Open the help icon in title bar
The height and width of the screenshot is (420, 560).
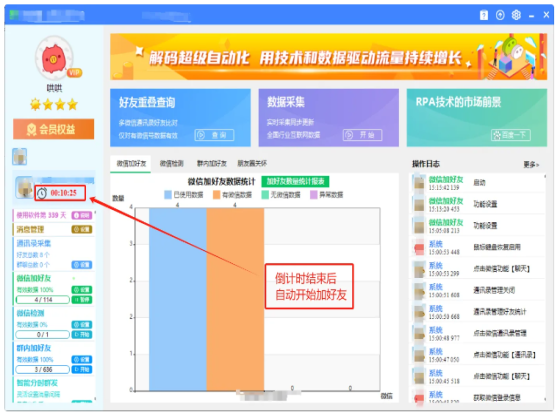point(484,15)
